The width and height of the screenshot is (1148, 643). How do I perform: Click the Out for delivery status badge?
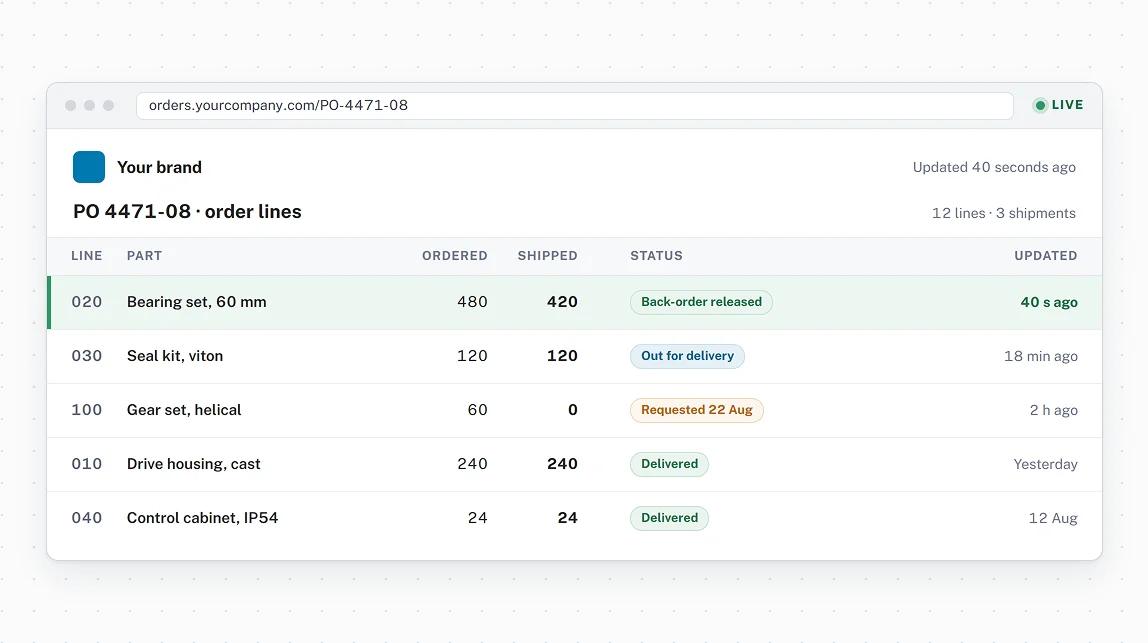pos(687,356)
